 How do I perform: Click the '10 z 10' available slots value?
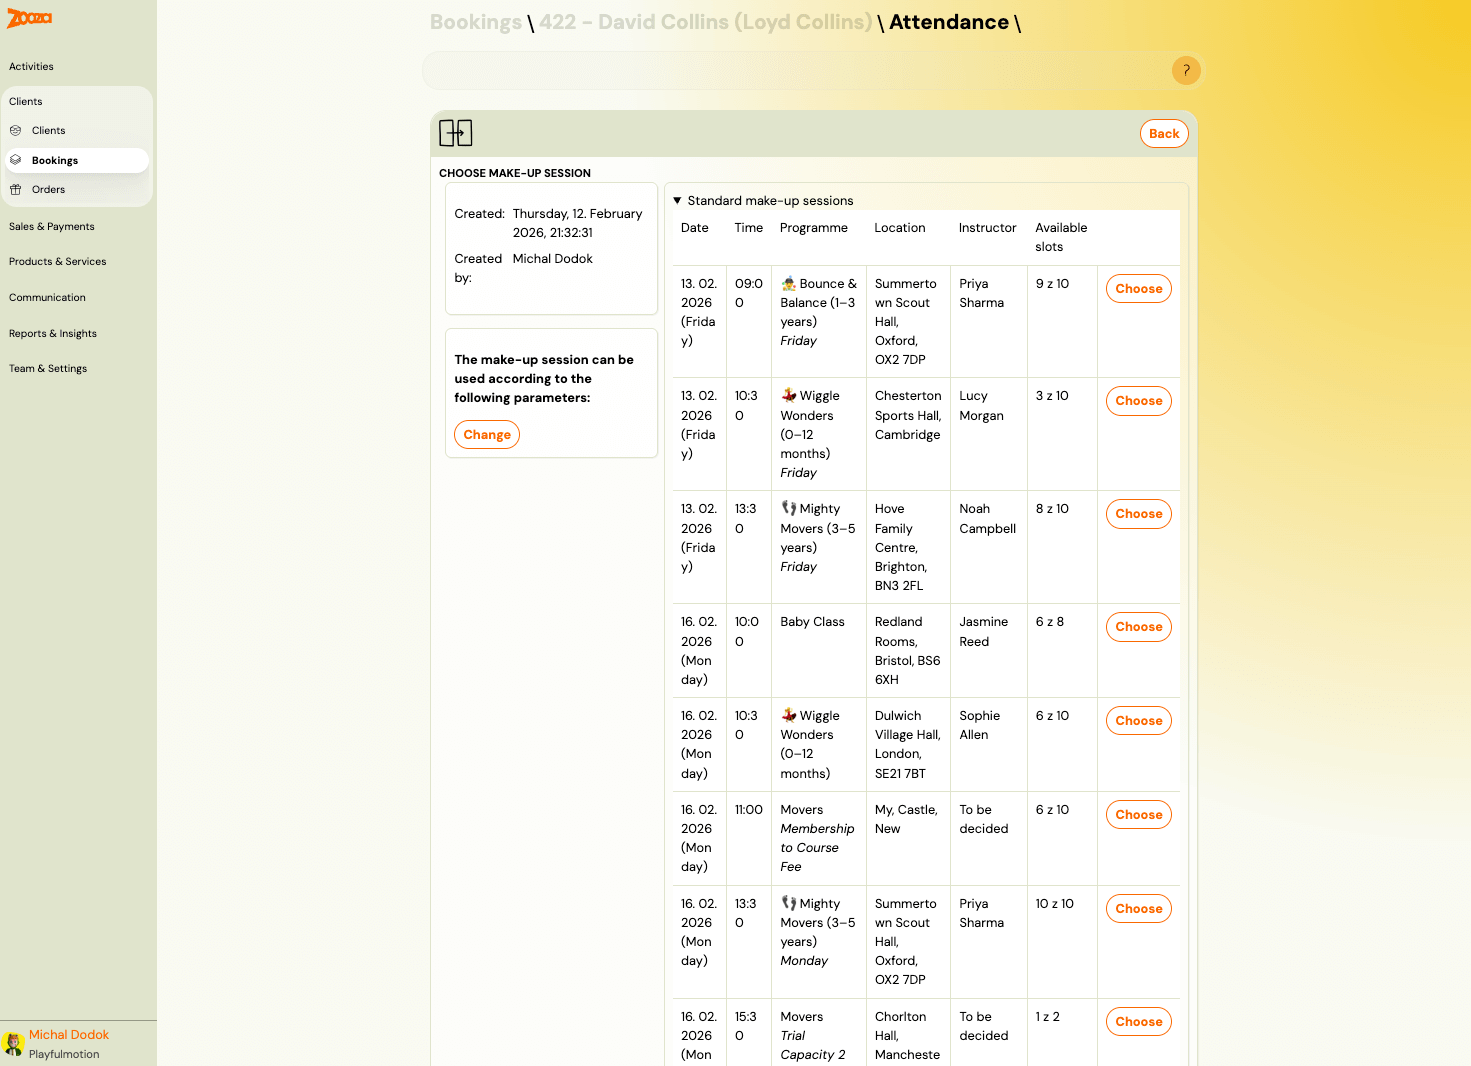pos(1055,904)
